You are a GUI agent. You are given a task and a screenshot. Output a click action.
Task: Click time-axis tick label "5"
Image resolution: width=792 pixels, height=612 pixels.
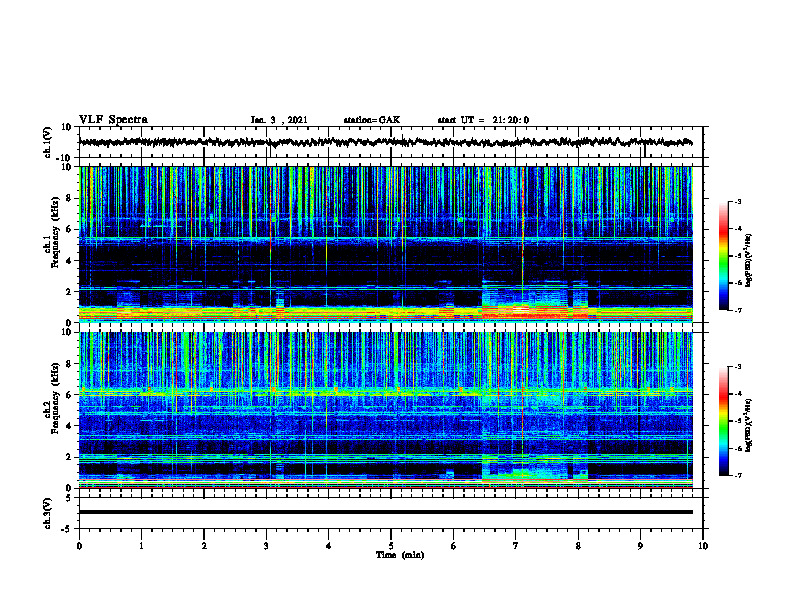click(x=391, y=546)
